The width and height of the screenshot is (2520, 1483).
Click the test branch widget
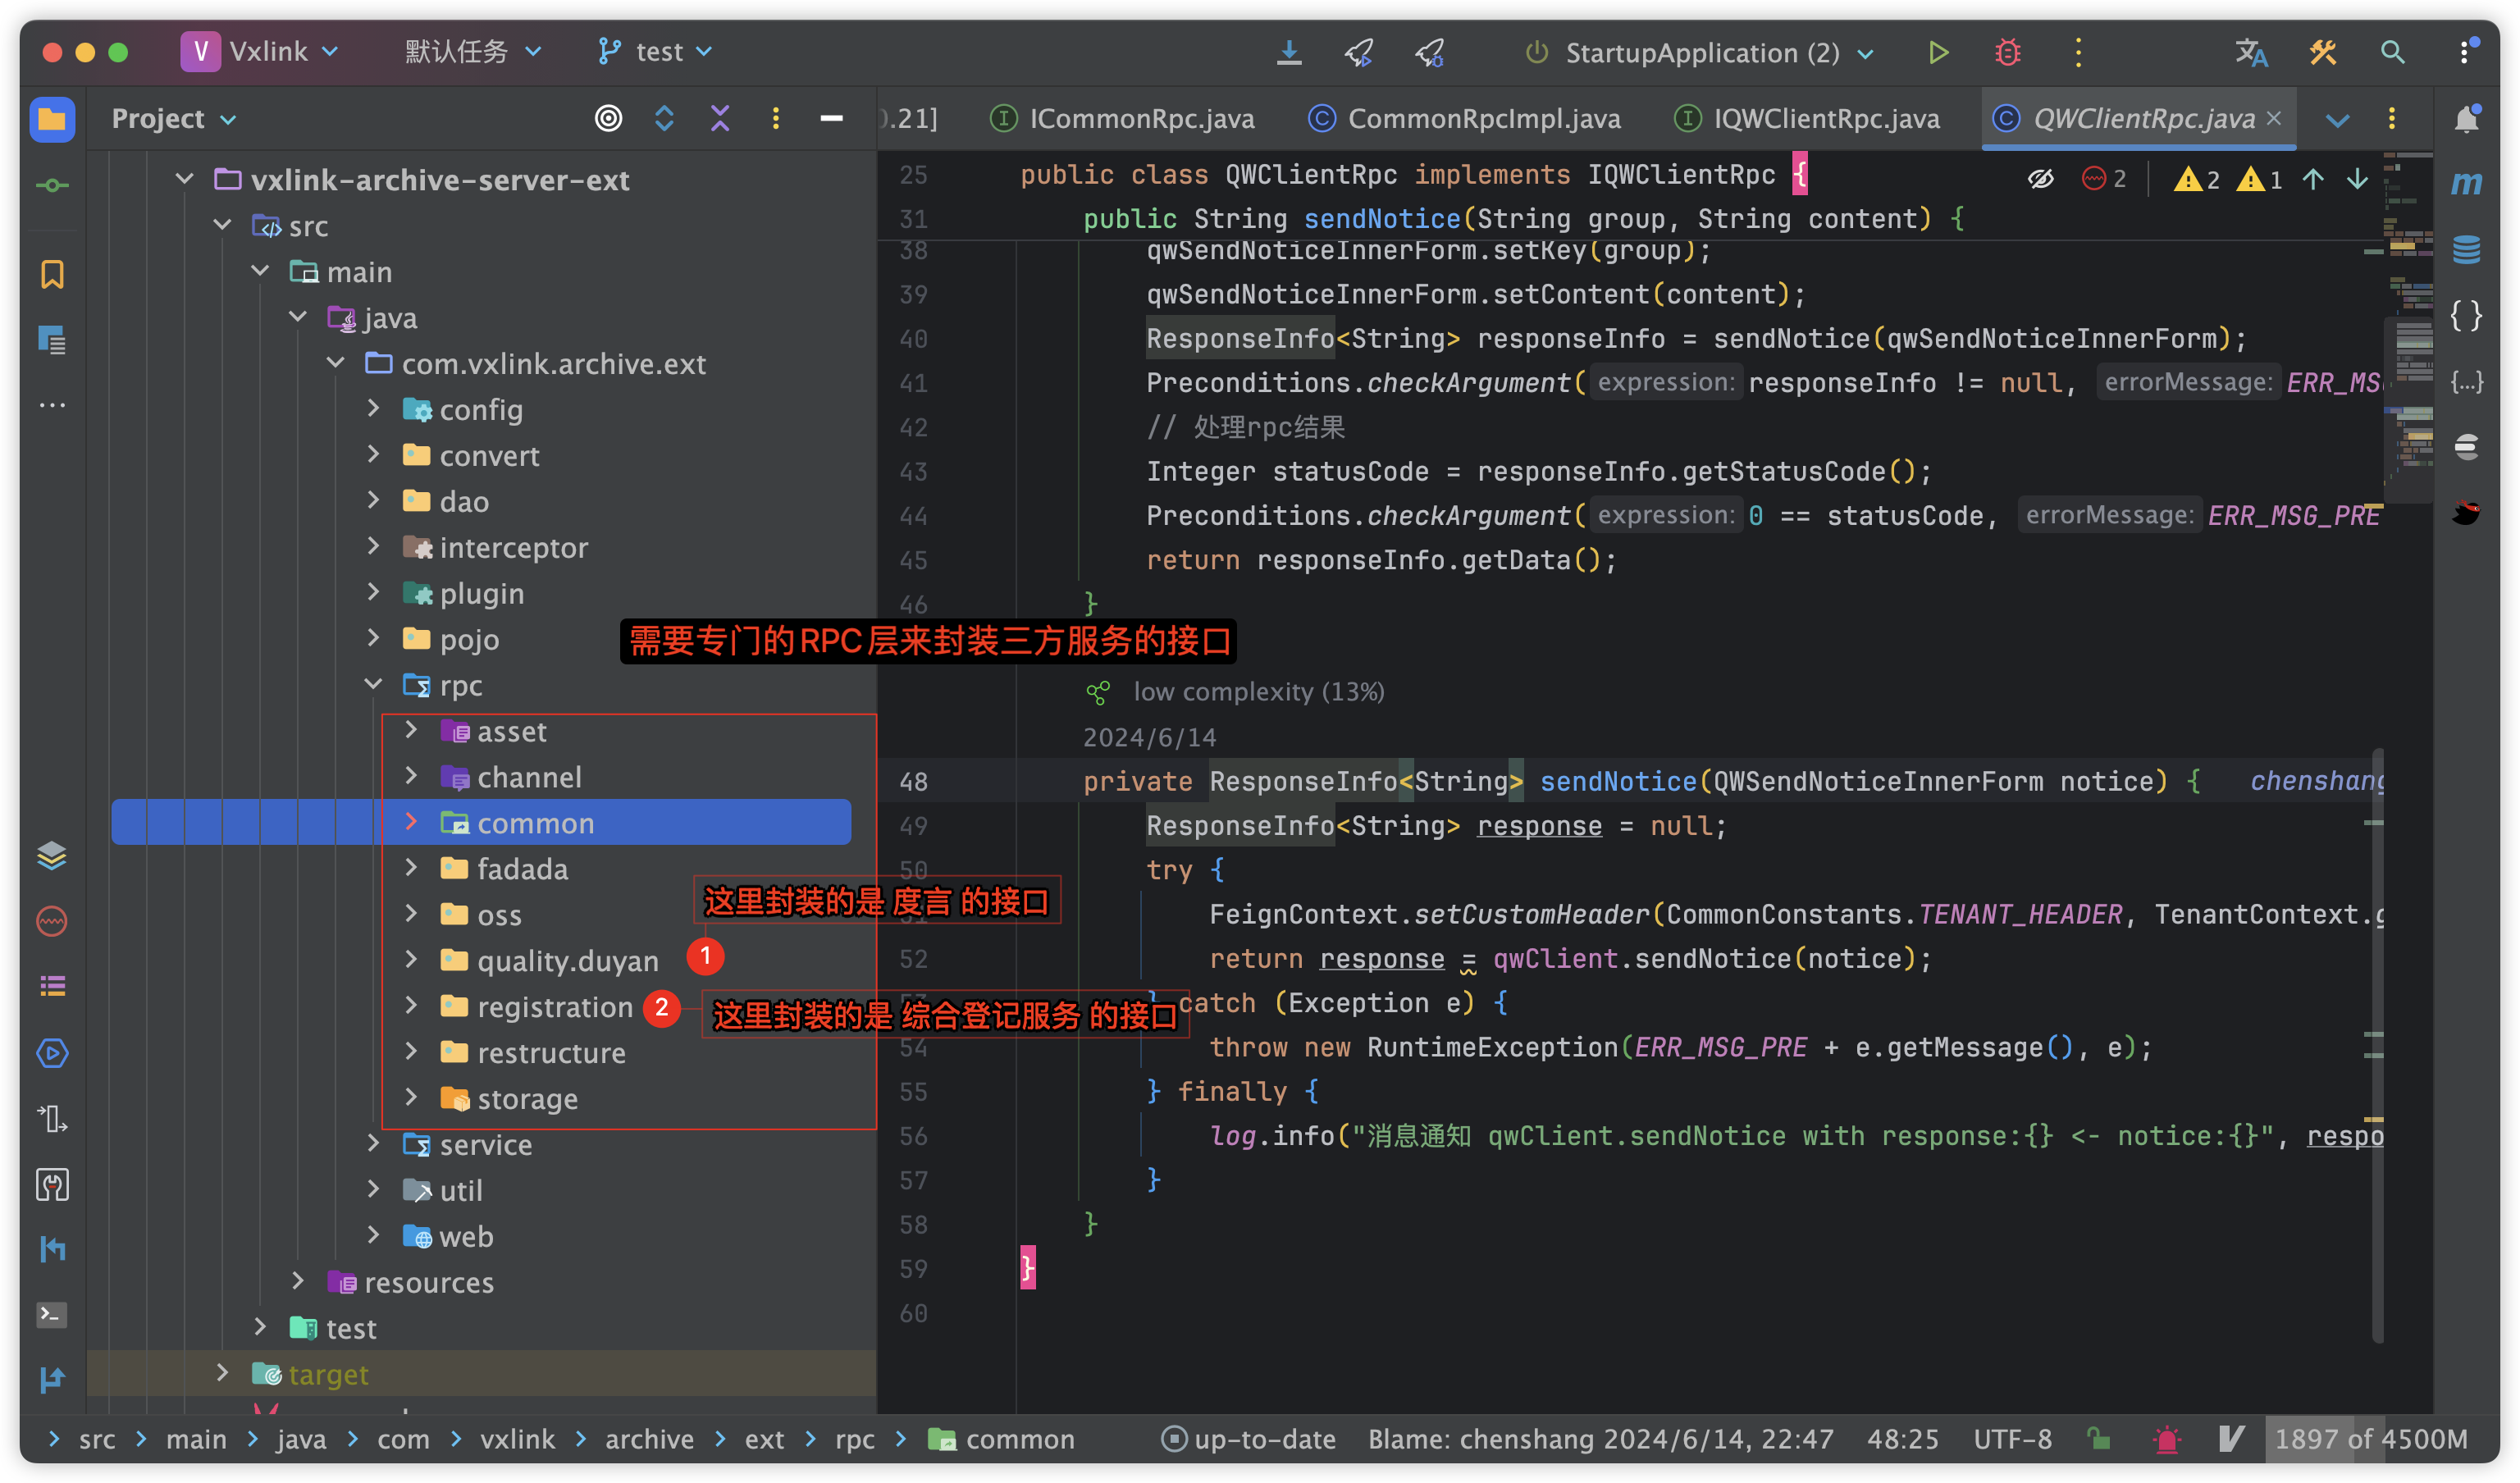coord(656,52)
